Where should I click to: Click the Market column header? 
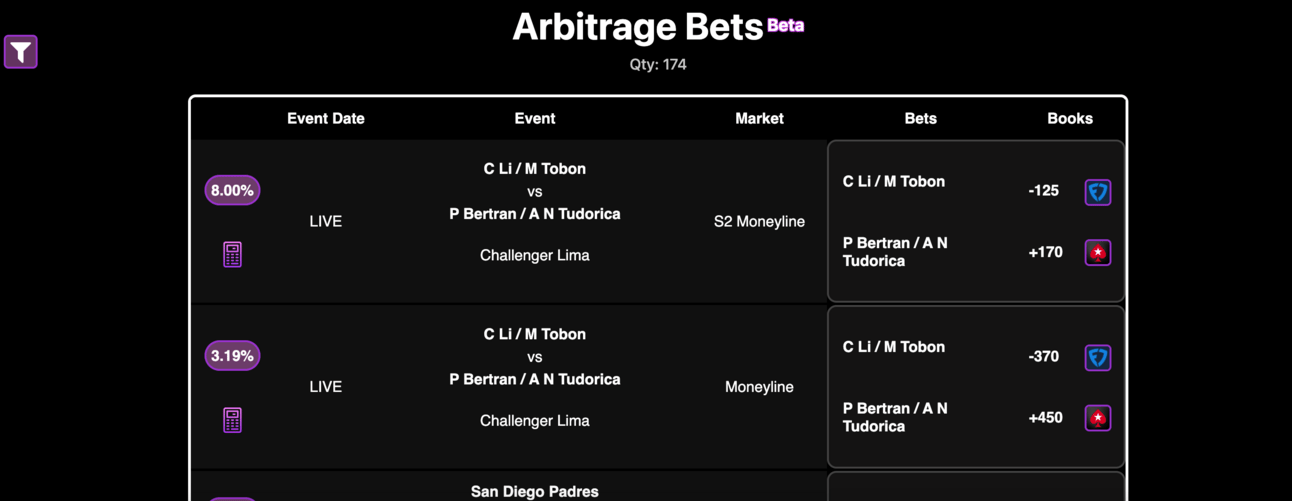point(759,118)
